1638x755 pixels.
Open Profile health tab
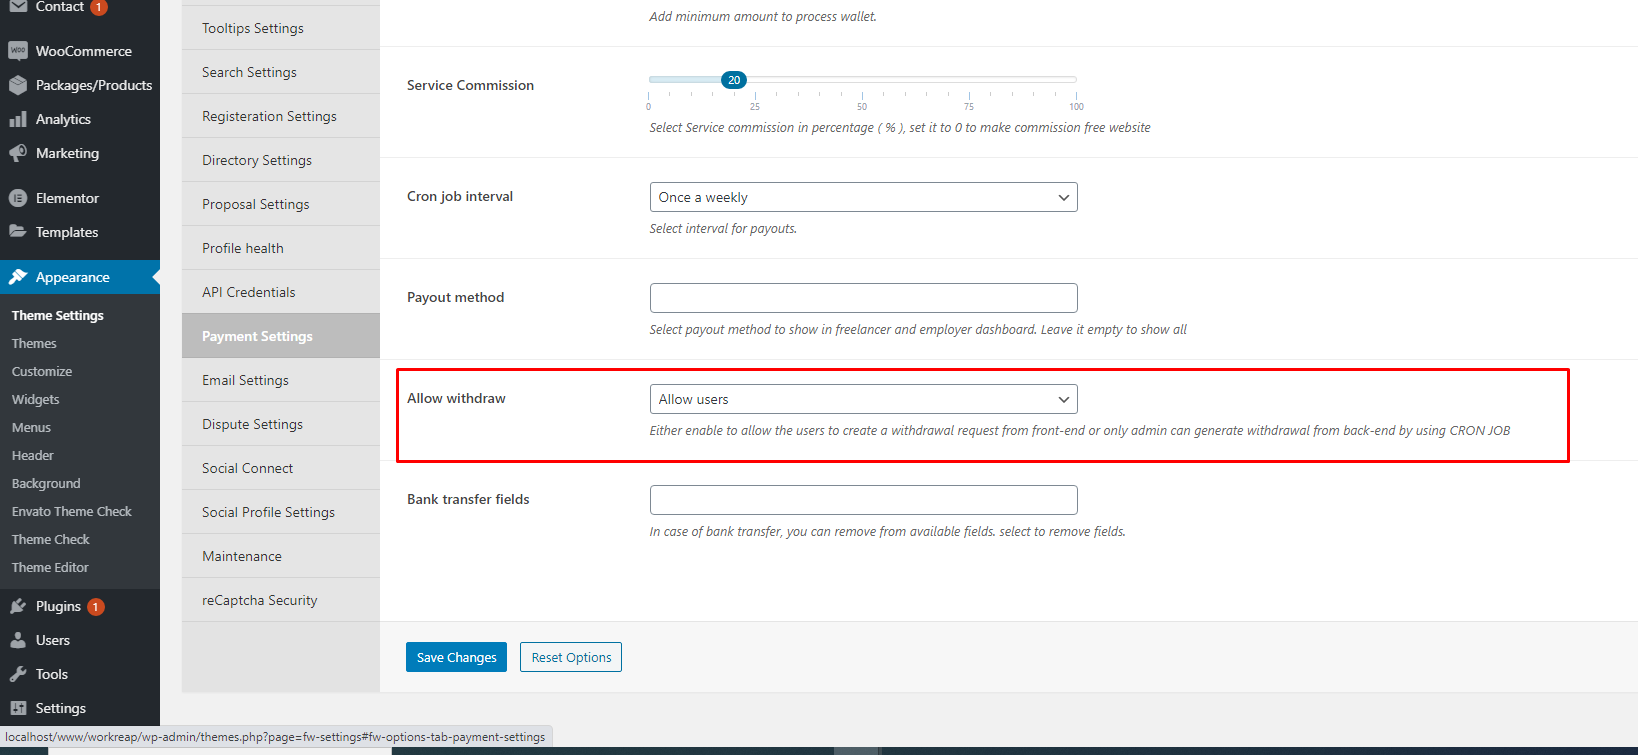[281, 248]
